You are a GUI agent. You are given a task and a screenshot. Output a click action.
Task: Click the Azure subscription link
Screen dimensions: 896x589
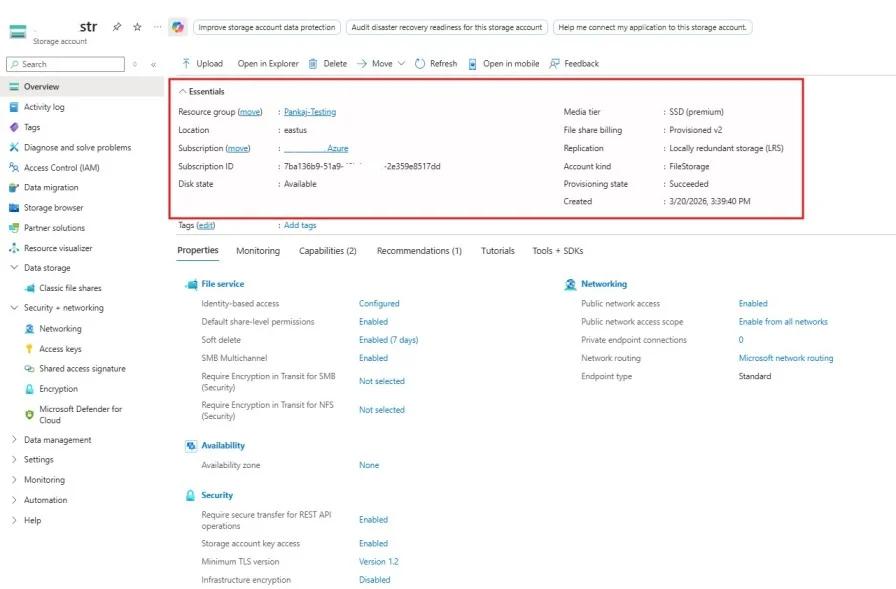(316, 149)
